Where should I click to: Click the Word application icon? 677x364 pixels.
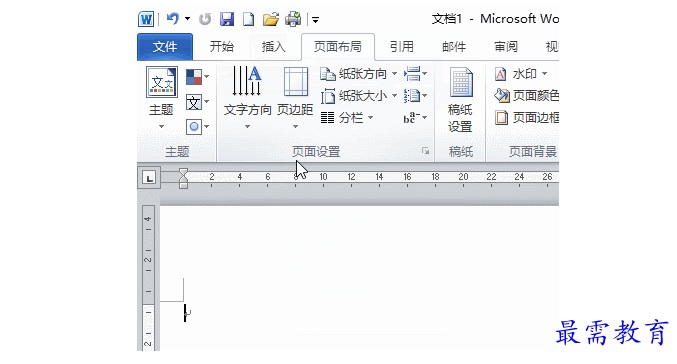coord(146,19)
